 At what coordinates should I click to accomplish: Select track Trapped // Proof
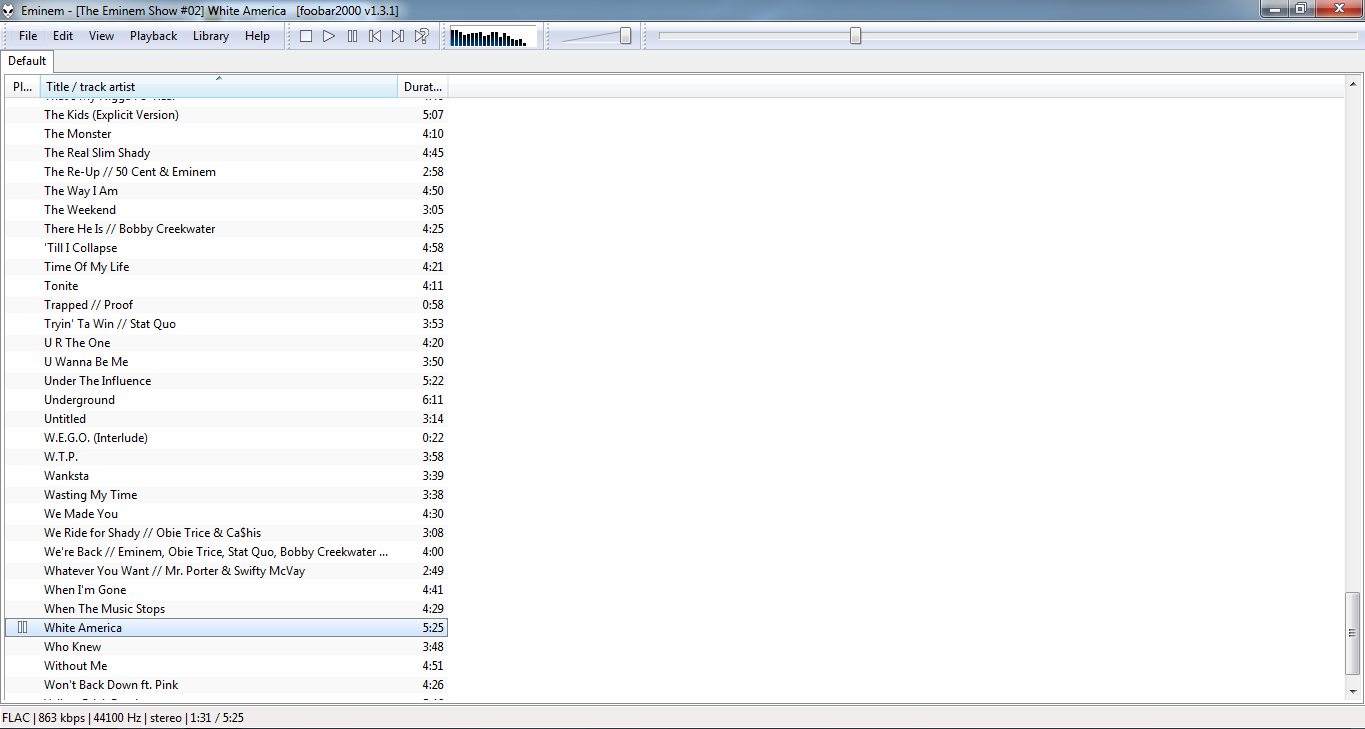[x=226, y=305]
